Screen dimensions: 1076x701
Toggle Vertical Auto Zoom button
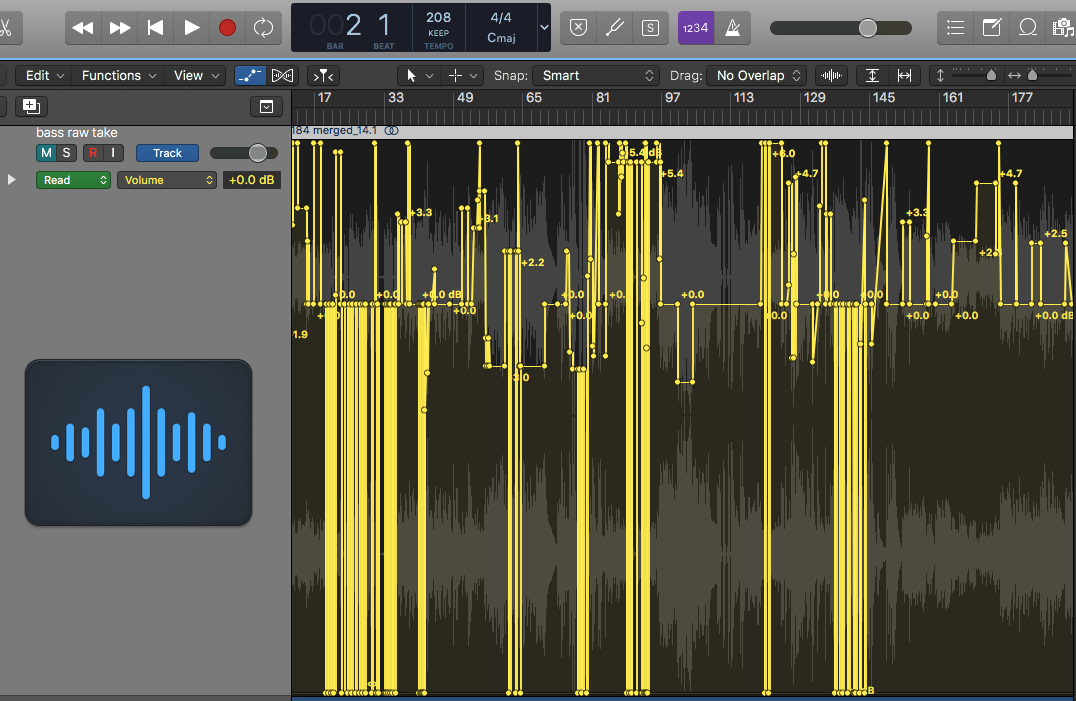[x=872, y=75]
